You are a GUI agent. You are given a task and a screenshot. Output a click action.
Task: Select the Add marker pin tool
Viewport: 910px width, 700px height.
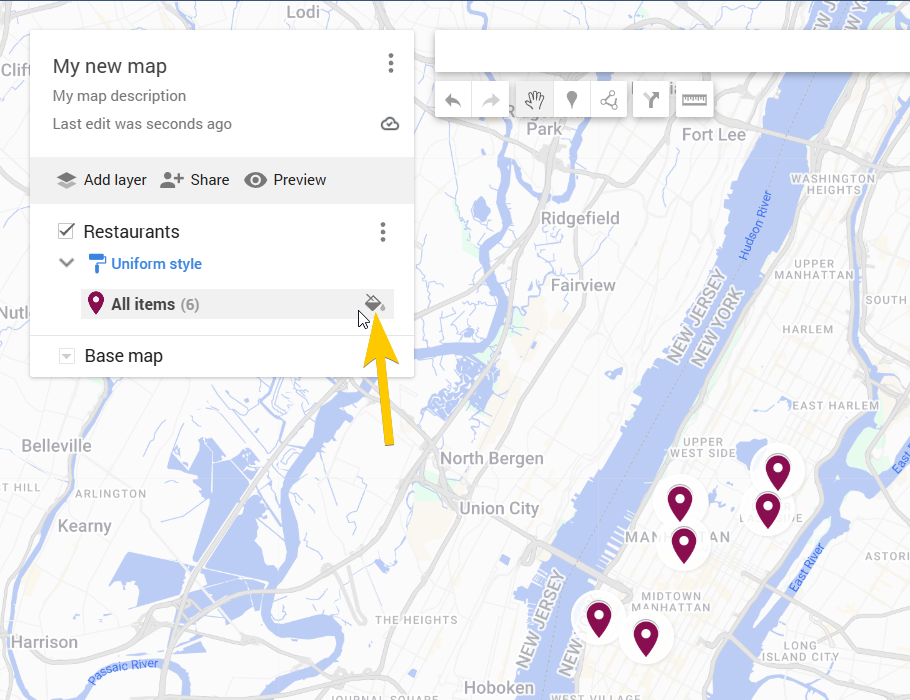[572, 100]
